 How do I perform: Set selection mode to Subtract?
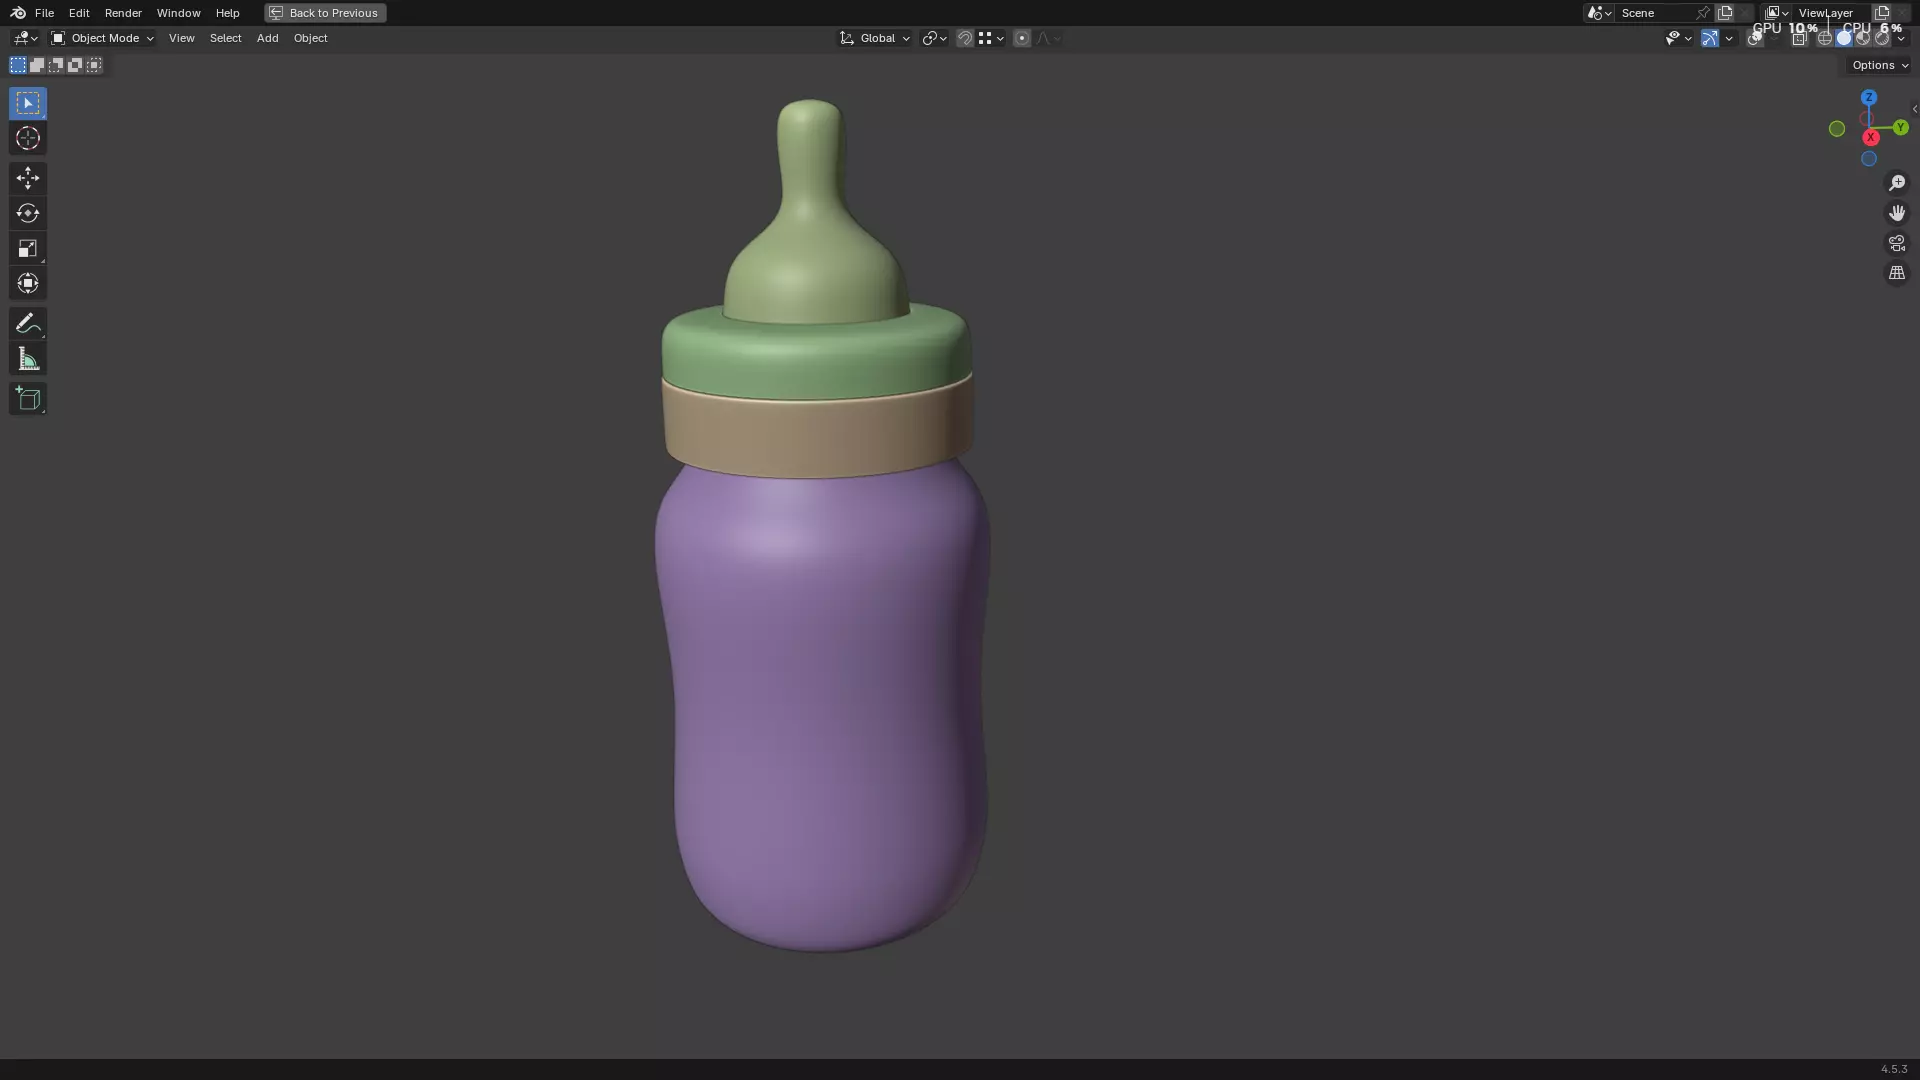[56, 65]
